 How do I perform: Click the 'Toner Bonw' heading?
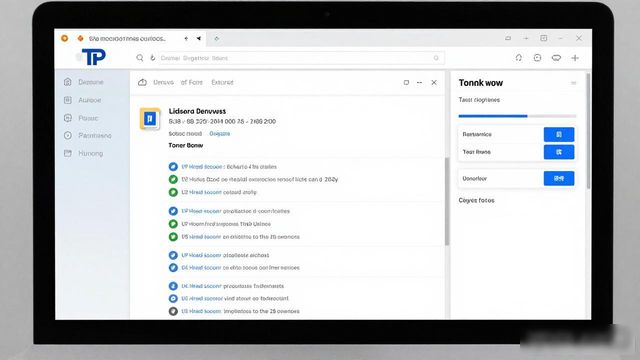tap(186, 145)
